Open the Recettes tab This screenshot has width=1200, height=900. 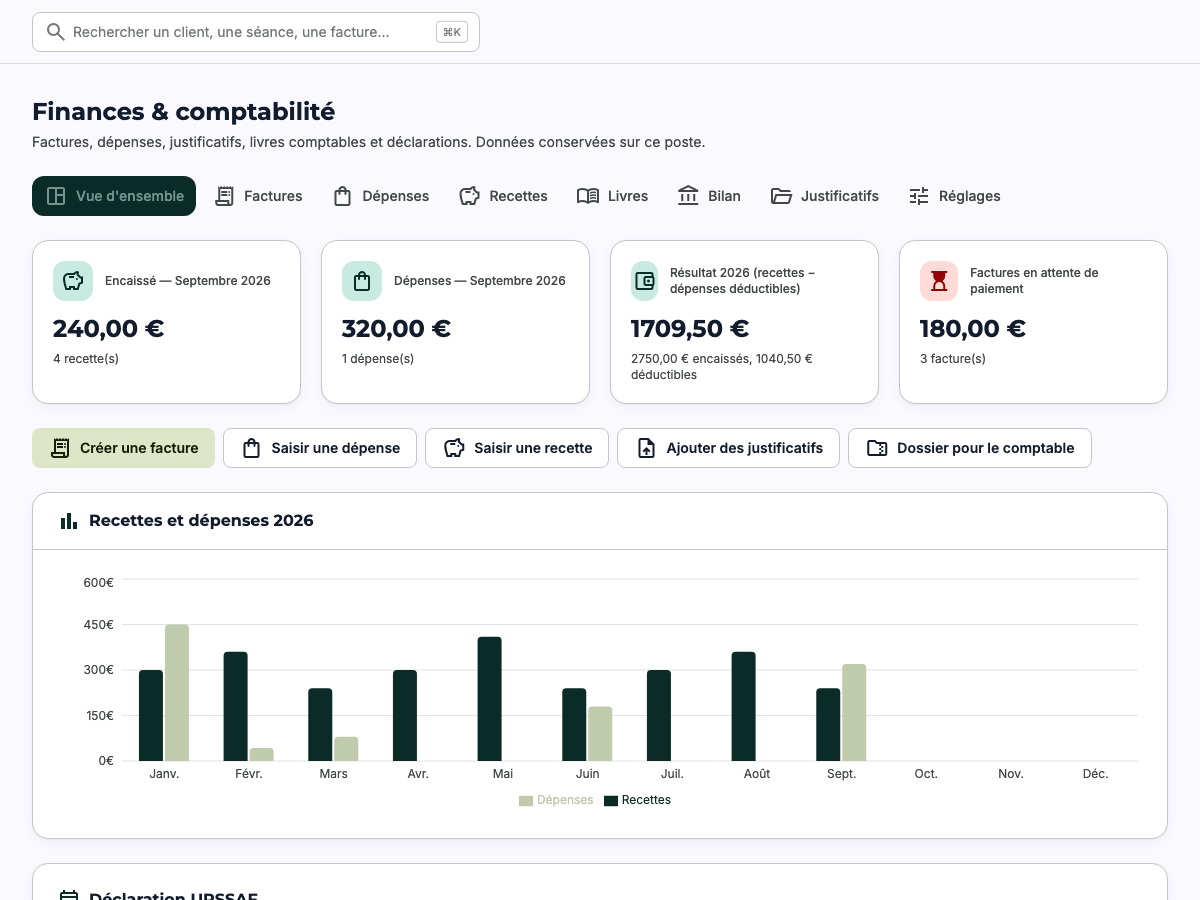click(504, 196)
